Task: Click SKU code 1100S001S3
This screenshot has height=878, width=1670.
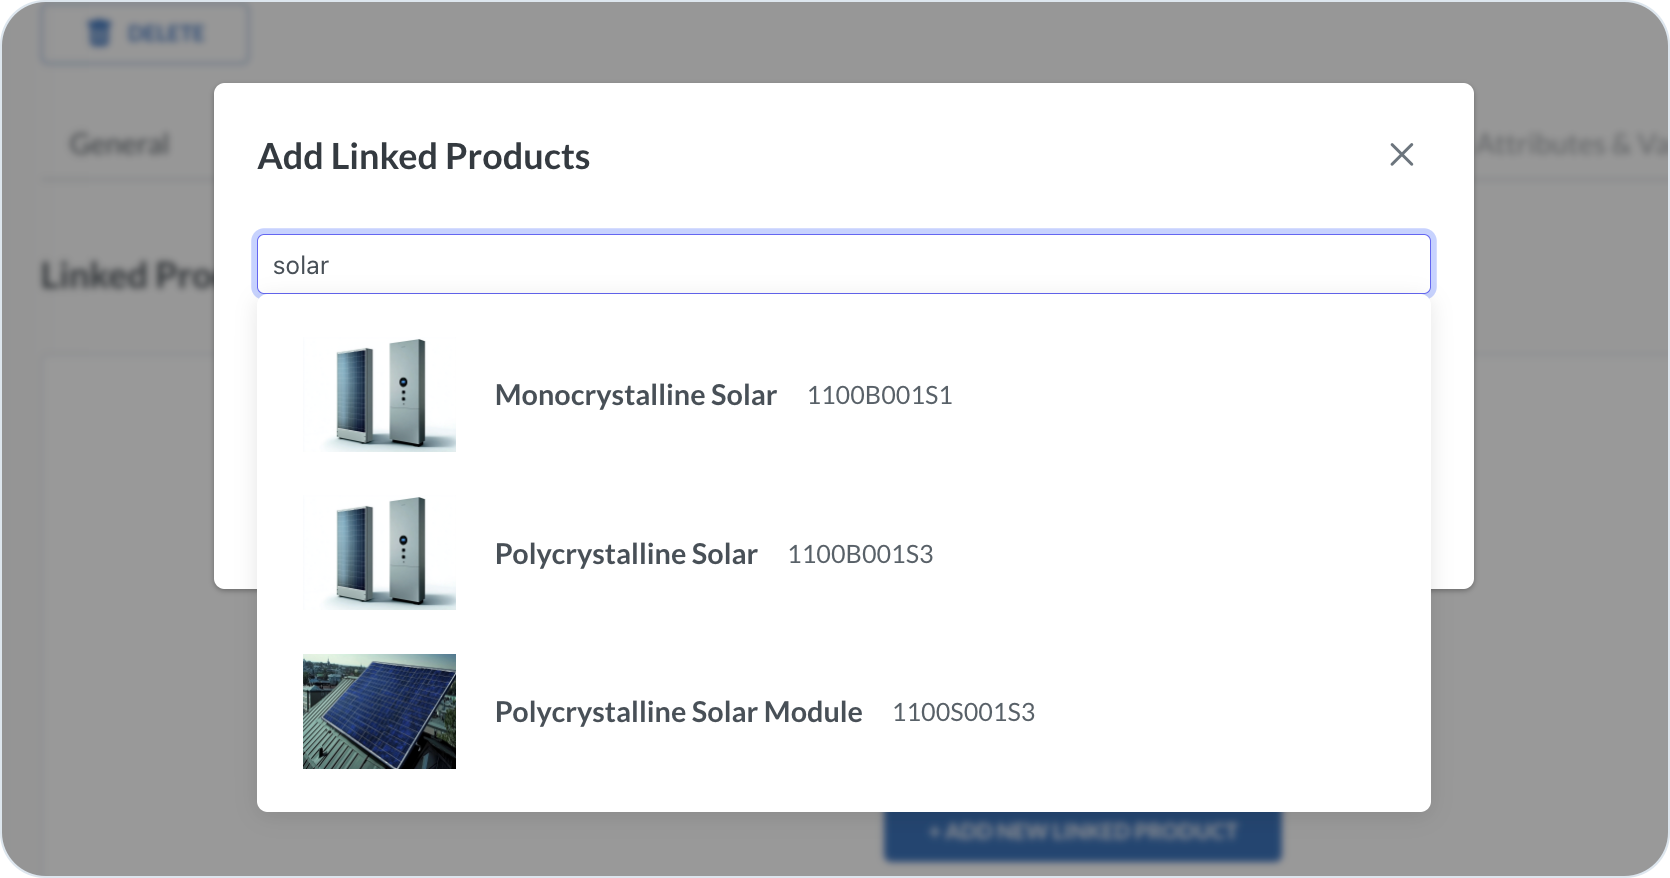Action: tap(963, 712)
